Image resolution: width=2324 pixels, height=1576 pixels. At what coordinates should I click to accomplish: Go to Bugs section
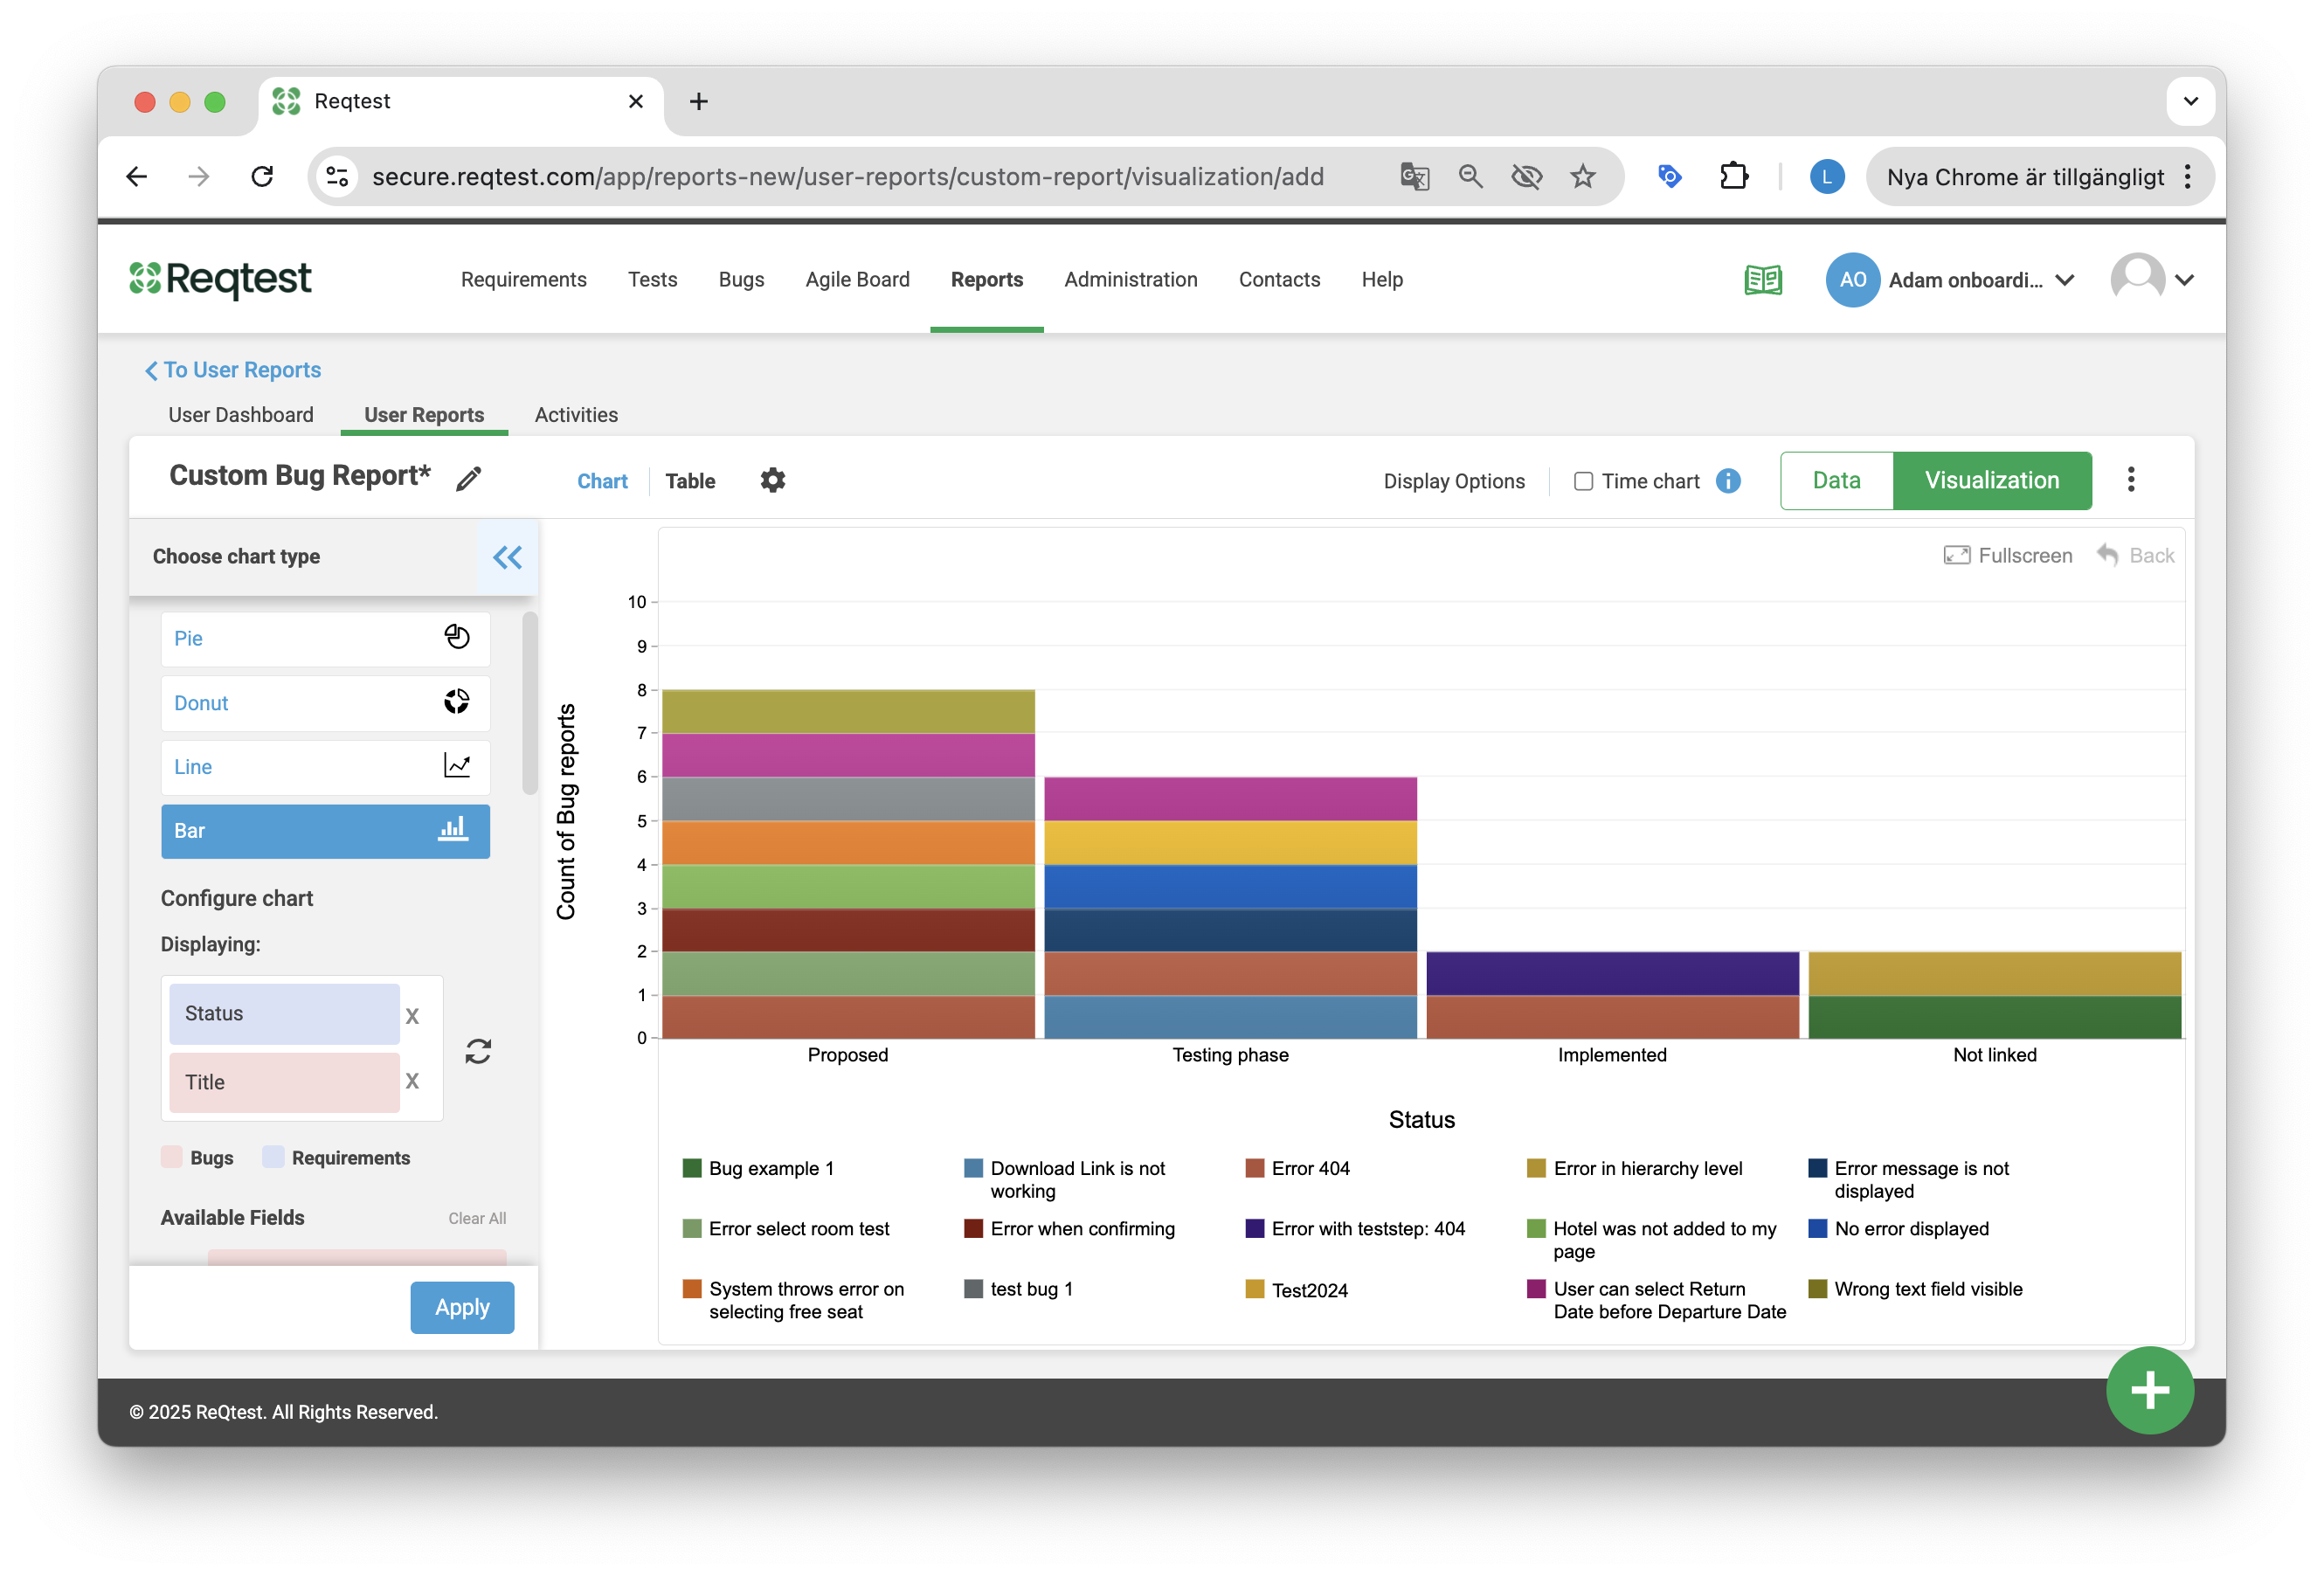tap(741, 280)
